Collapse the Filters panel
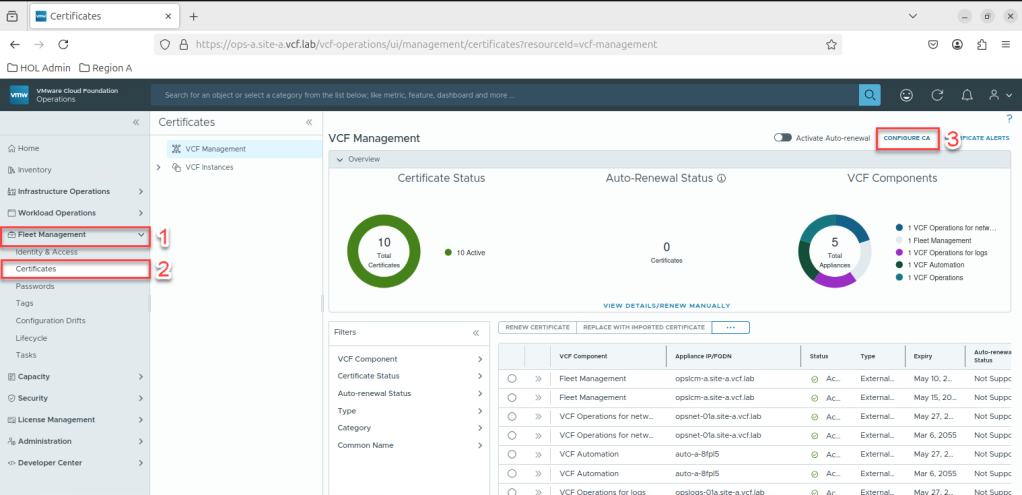 [x=476, y=333]
